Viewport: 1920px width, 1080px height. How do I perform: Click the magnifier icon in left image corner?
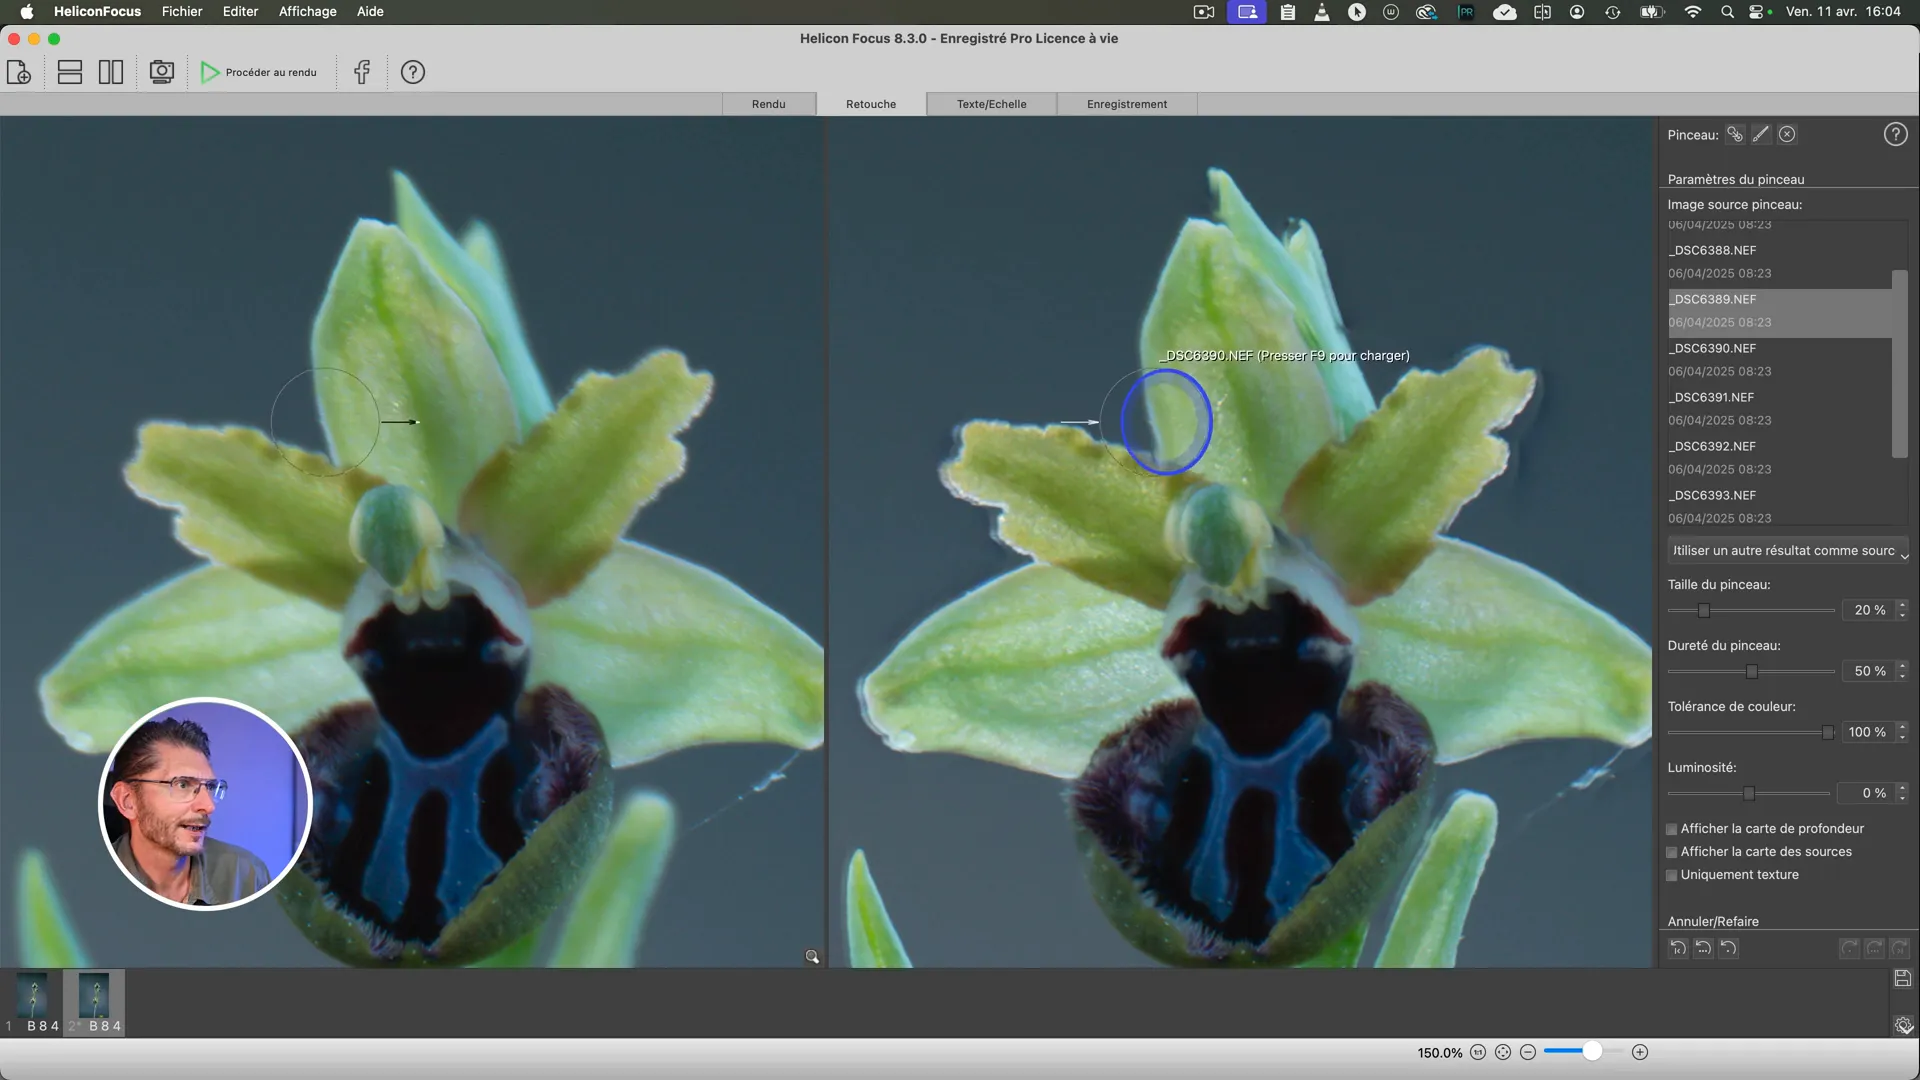tap(812, 957)
